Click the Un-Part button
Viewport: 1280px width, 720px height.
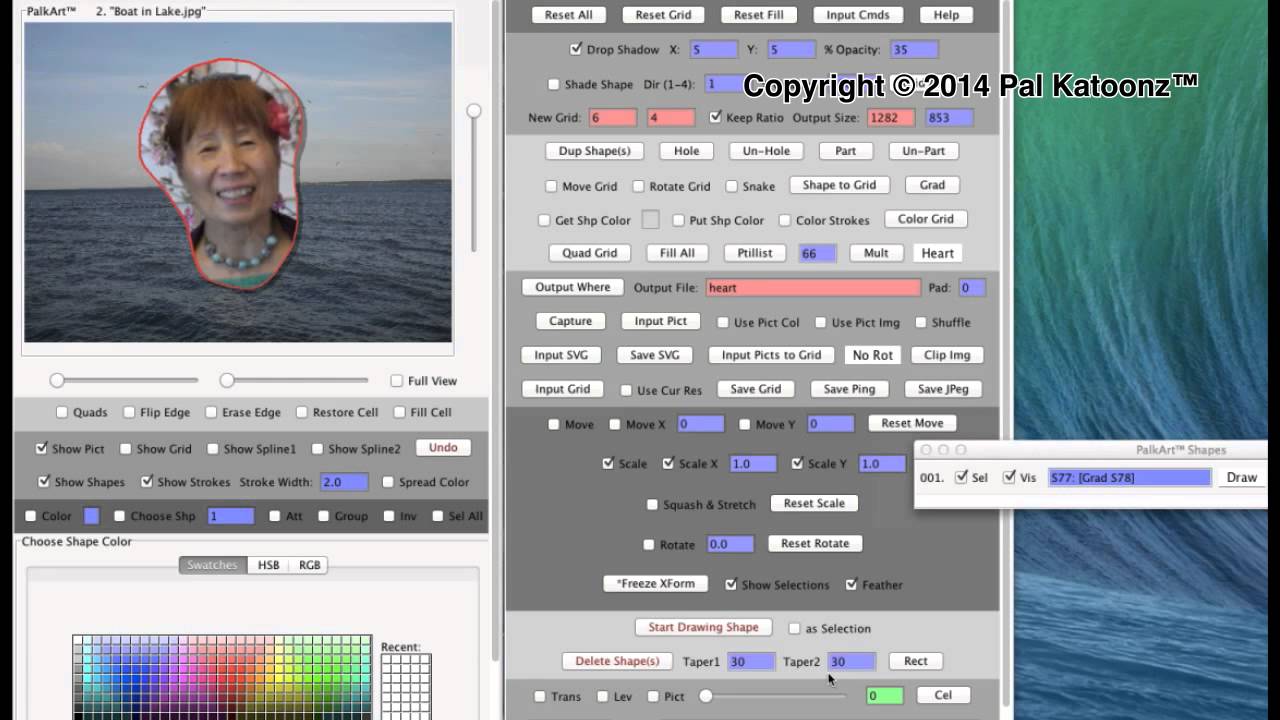[923, 151]
